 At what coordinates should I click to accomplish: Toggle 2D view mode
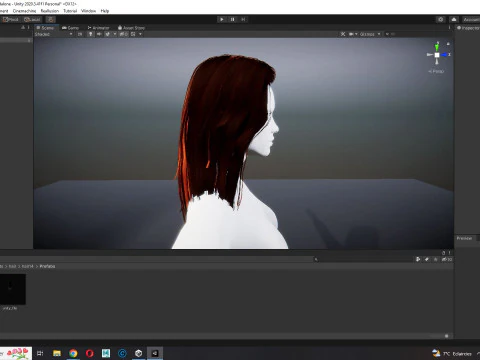80,34
